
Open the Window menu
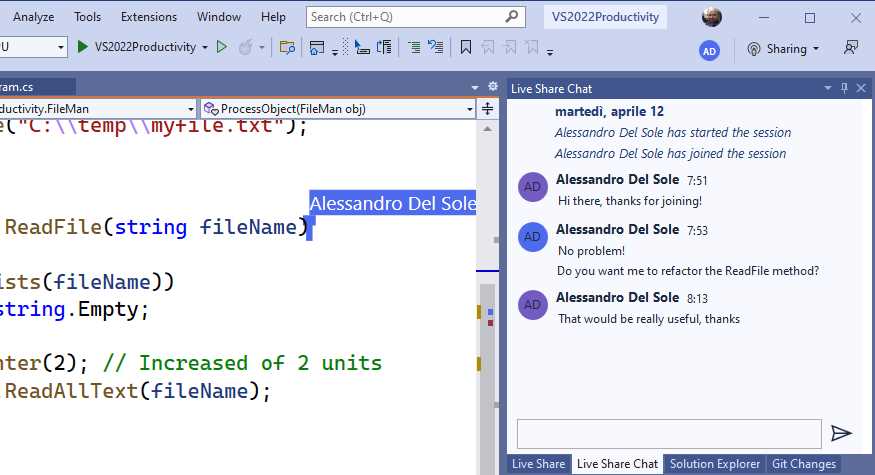[x=219, y=17]
